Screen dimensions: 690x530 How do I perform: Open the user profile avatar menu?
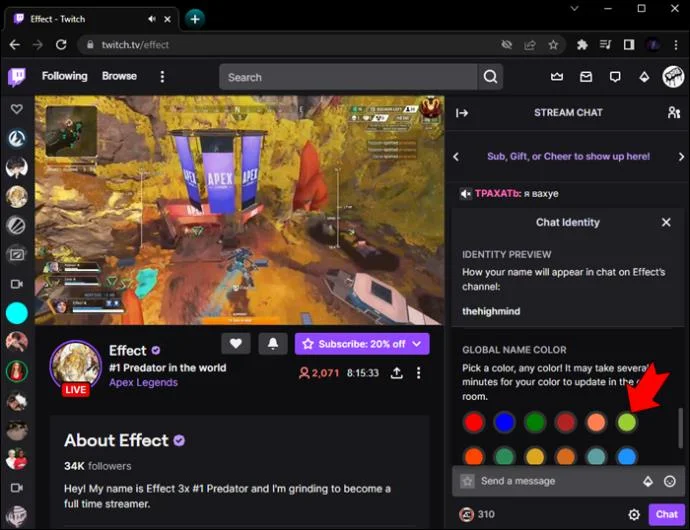pyautogui.click(x=673, y=77)
